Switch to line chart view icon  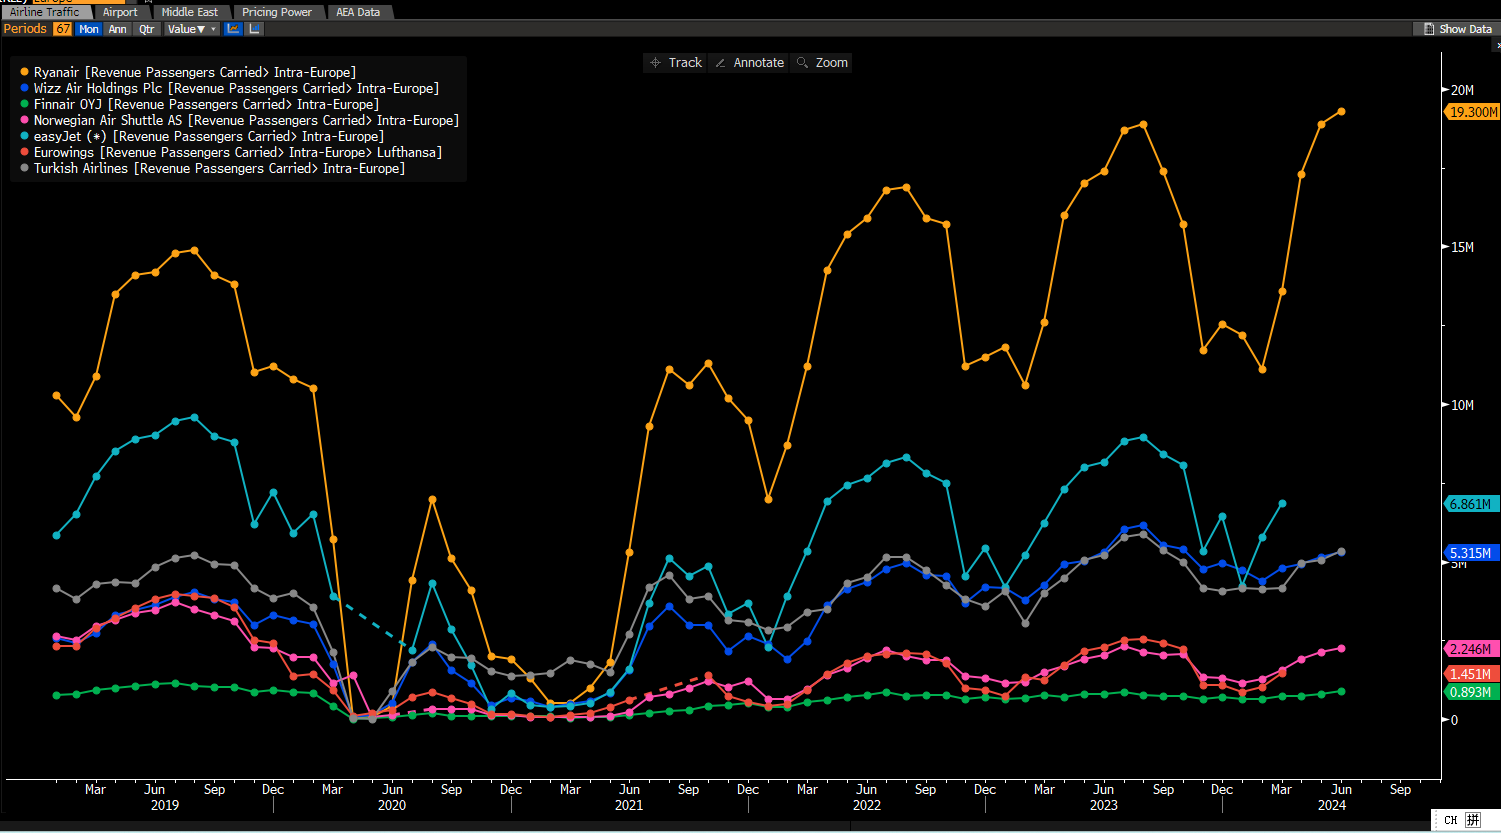(x=233, y=29)
